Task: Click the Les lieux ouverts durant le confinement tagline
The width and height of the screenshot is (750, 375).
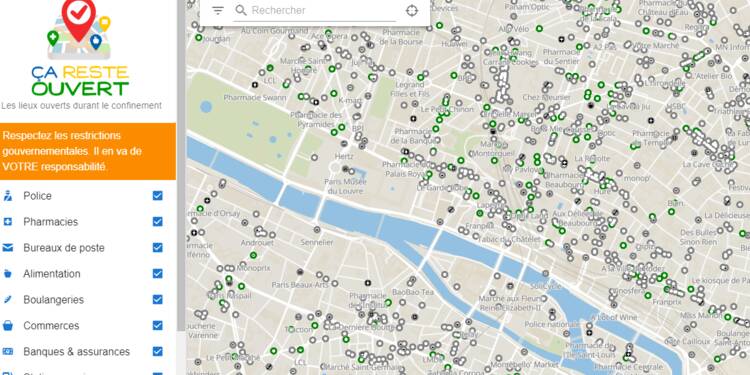Action: coord(81,106)
